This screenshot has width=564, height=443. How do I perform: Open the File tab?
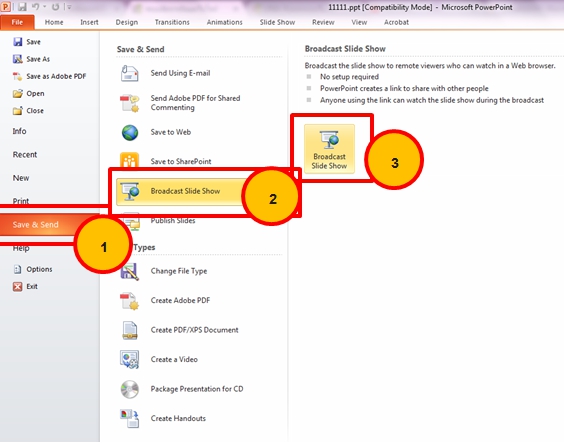click(17, 22)
